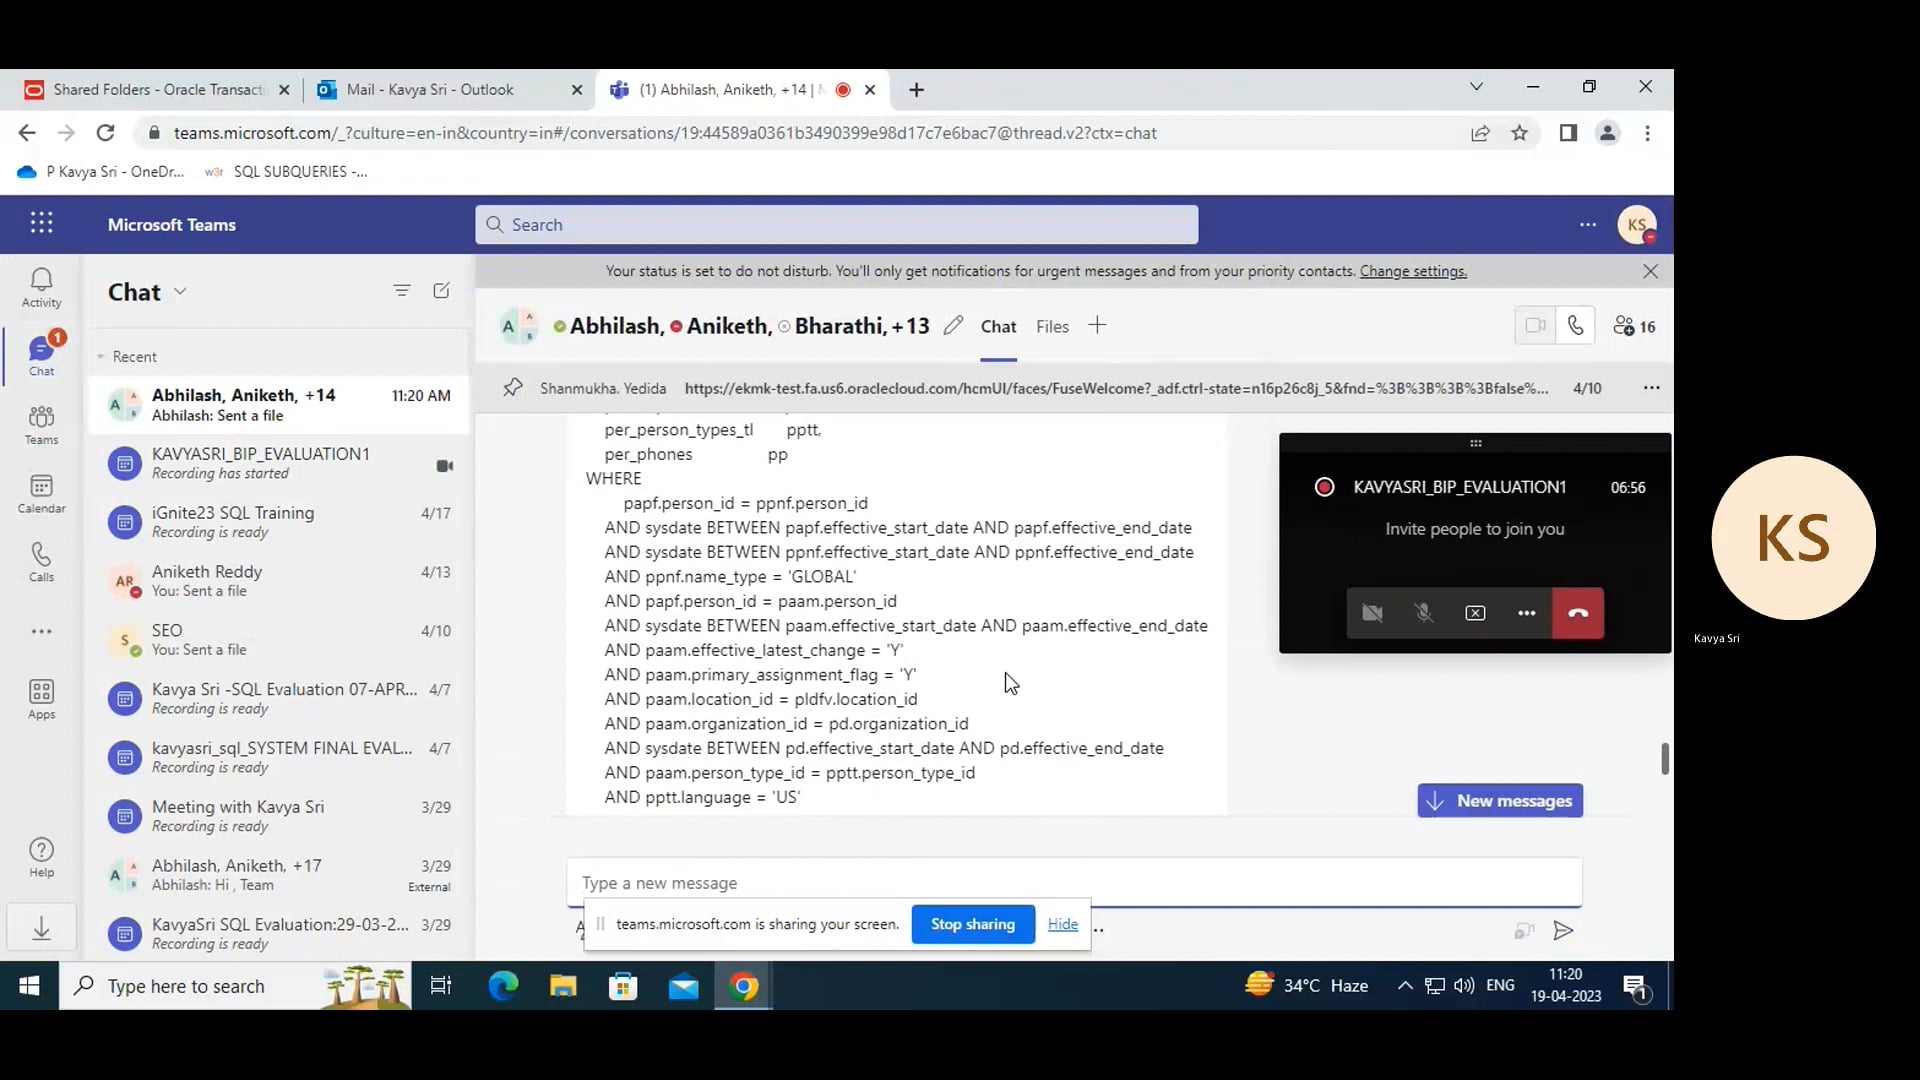The height and width of the screenshot is (1080, 1920).
Task: Click the Change settings link
Action: click(x=1412, y=271)
